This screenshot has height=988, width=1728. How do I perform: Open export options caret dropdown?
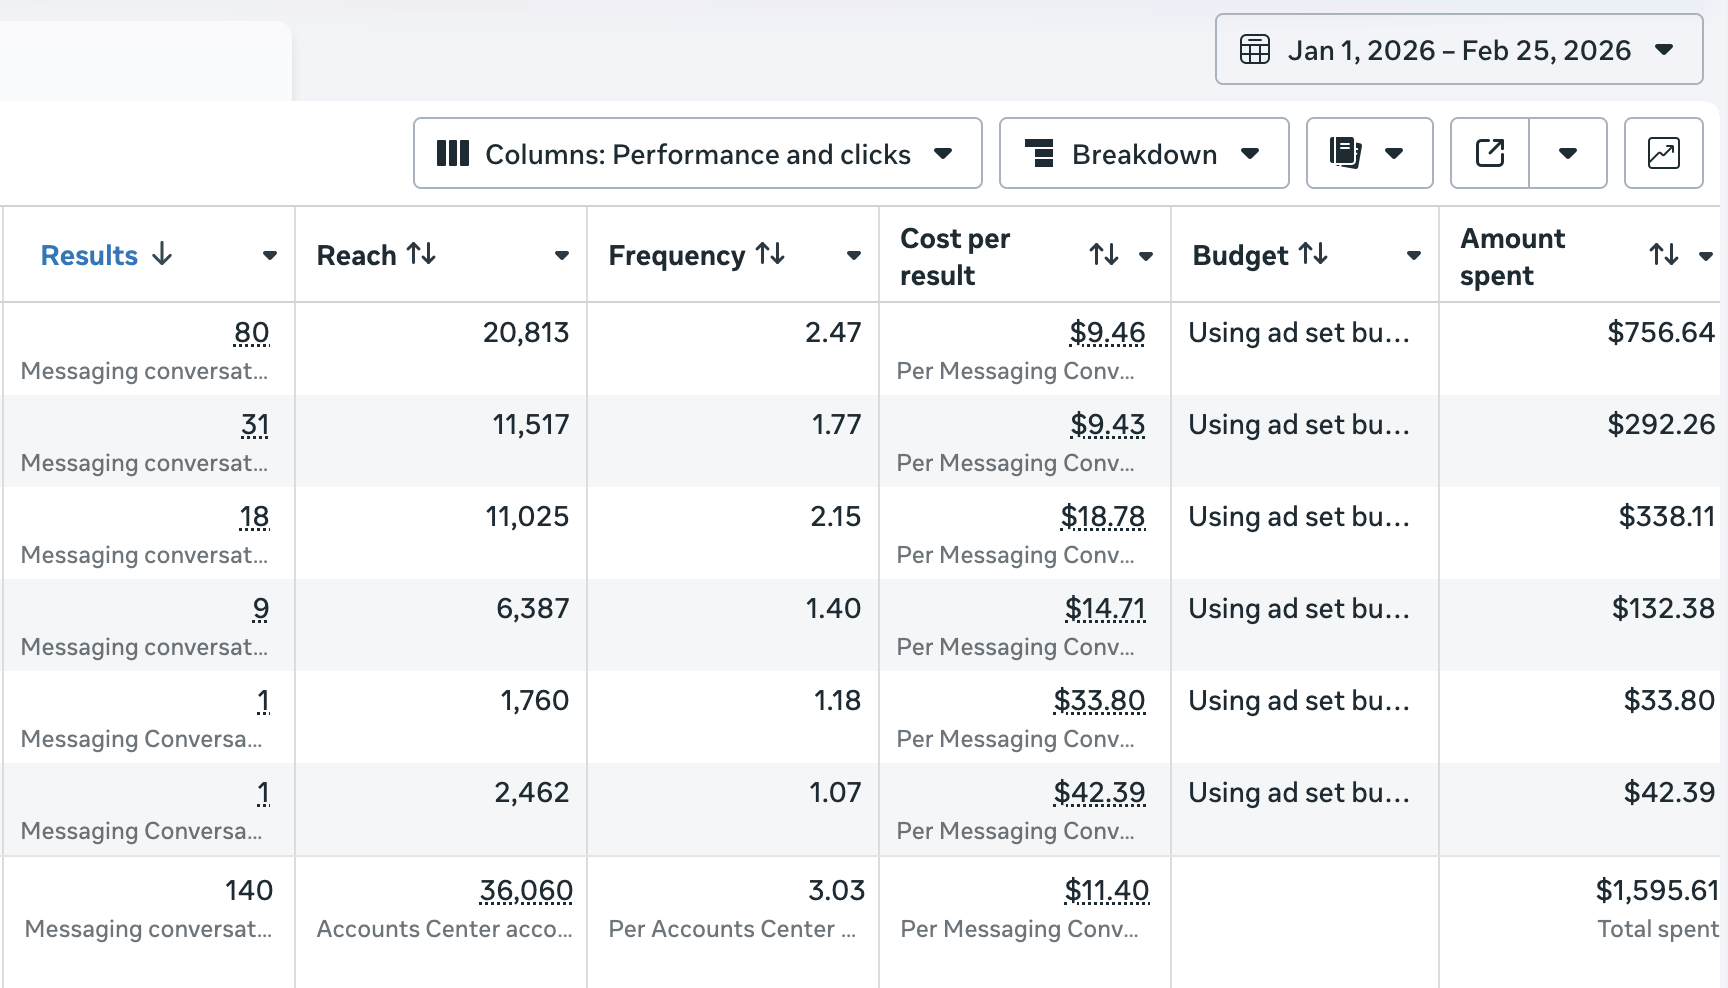coord(1567,153)
